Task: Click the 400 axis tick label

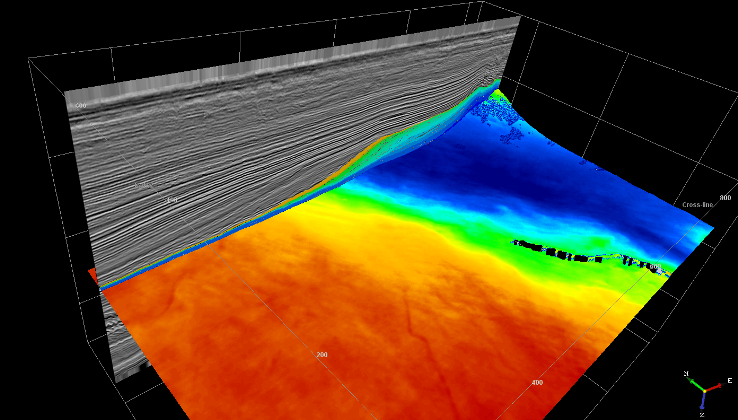Action: [536, 382]
